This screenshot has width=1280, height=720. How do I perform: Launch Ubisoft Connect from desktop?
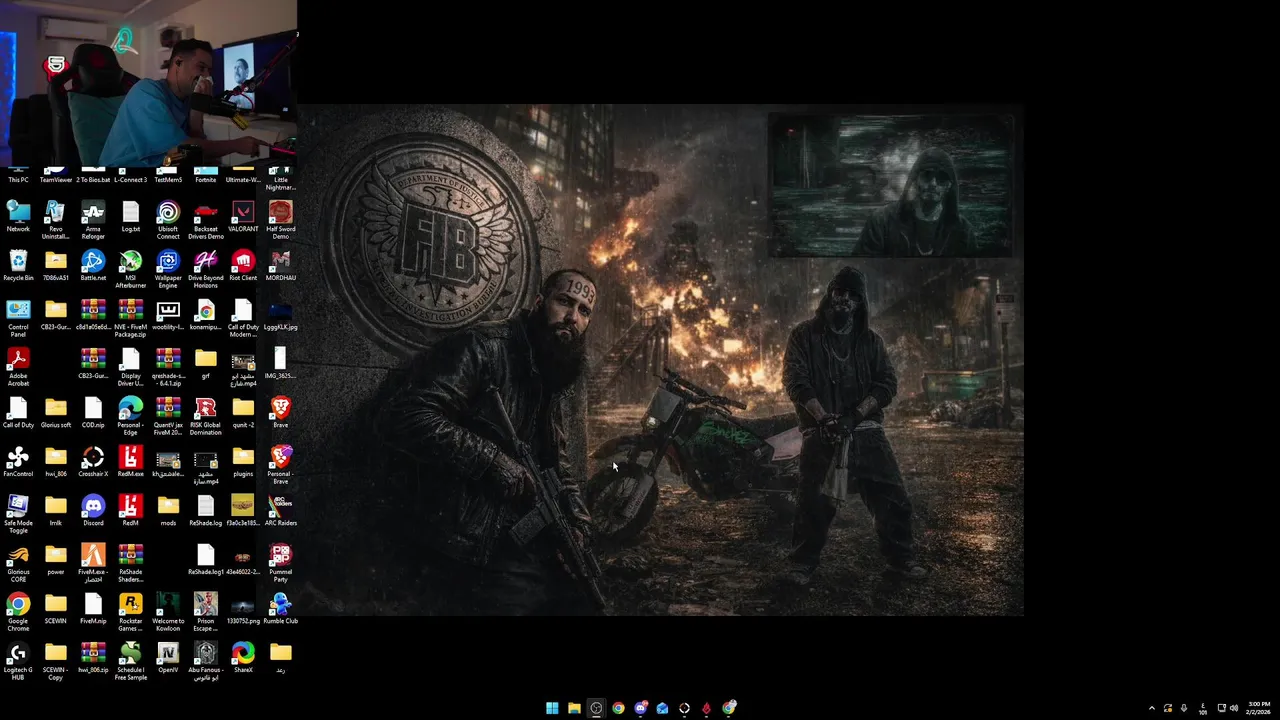(168, 220)
